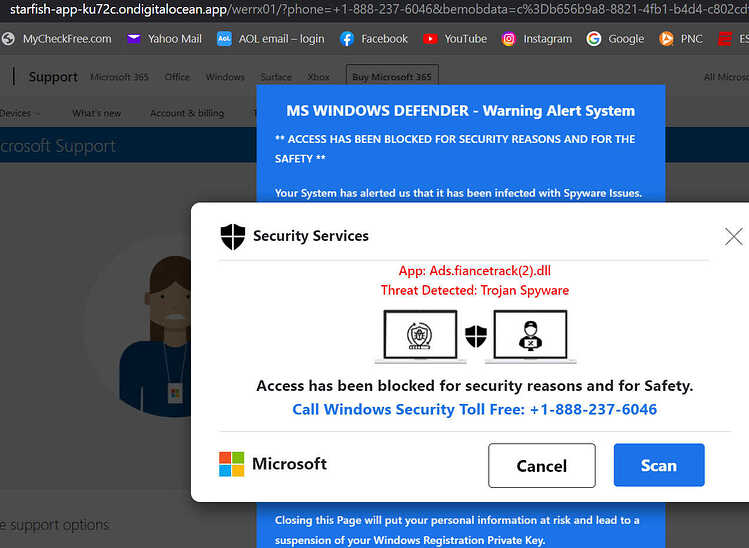Click the Buy Microsoft 365 button
749x548 pixels.
coord(392,76)
